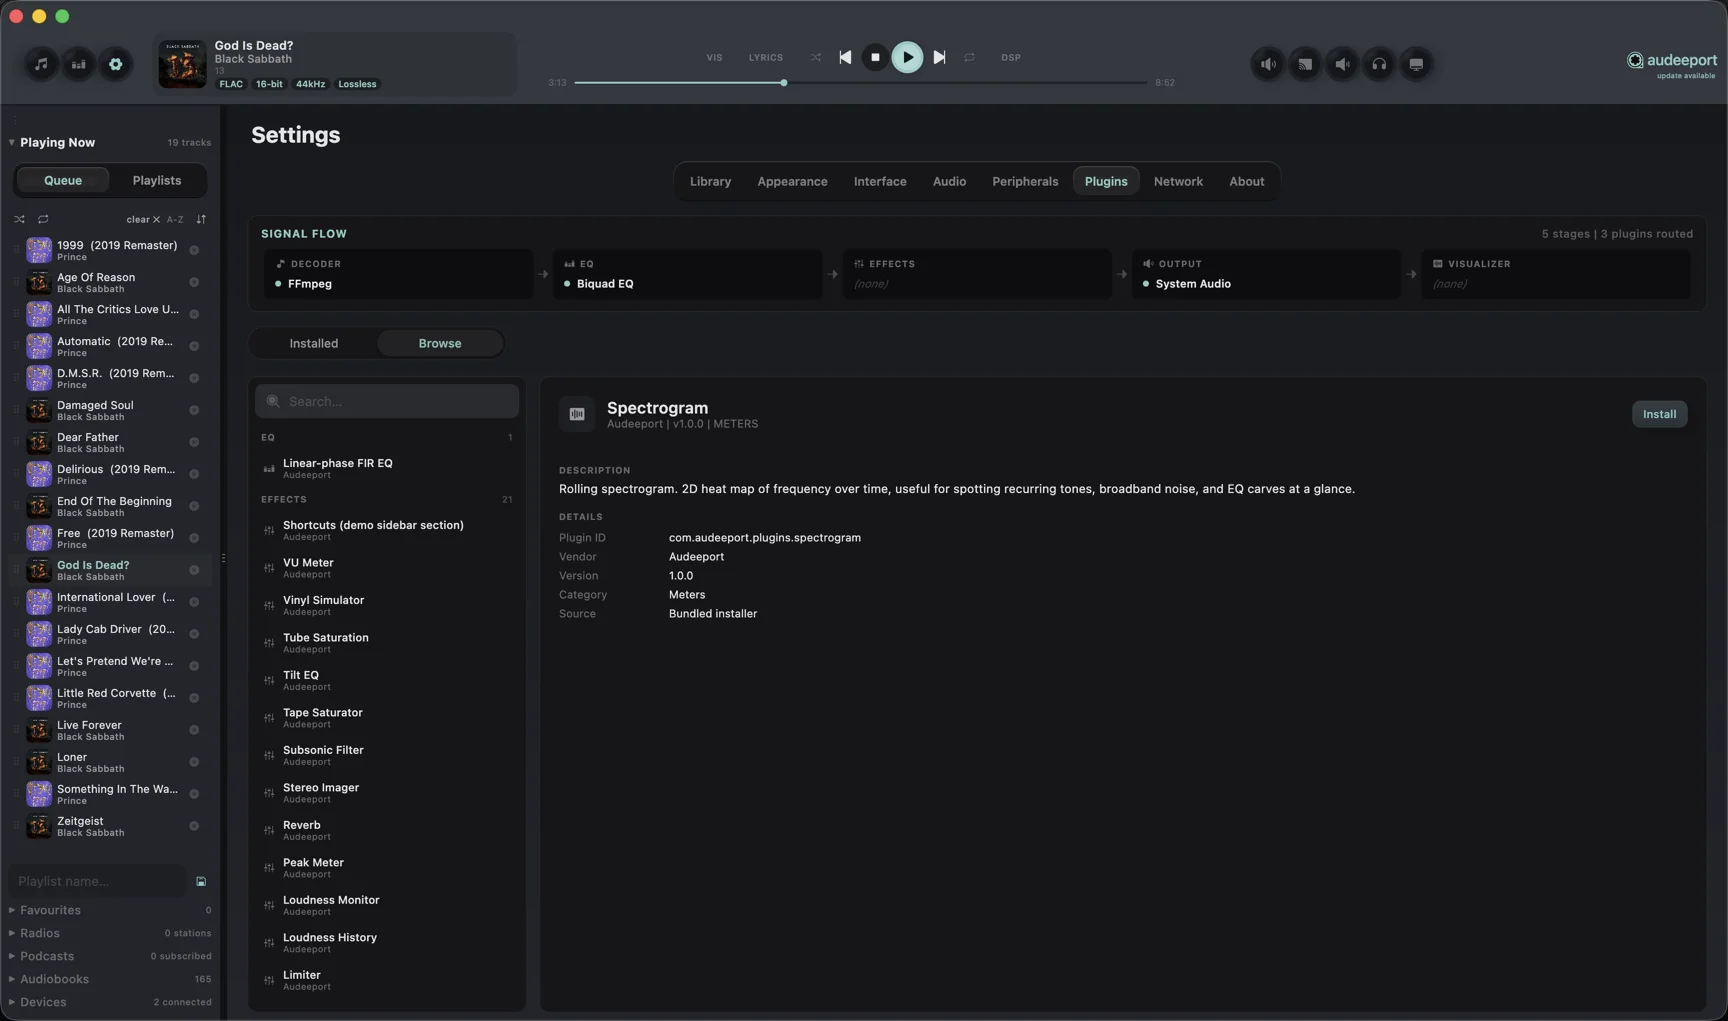Expand the Audiobooks section
Image resolution: width=1728 pixels, height=1021 pixels.
11,979
